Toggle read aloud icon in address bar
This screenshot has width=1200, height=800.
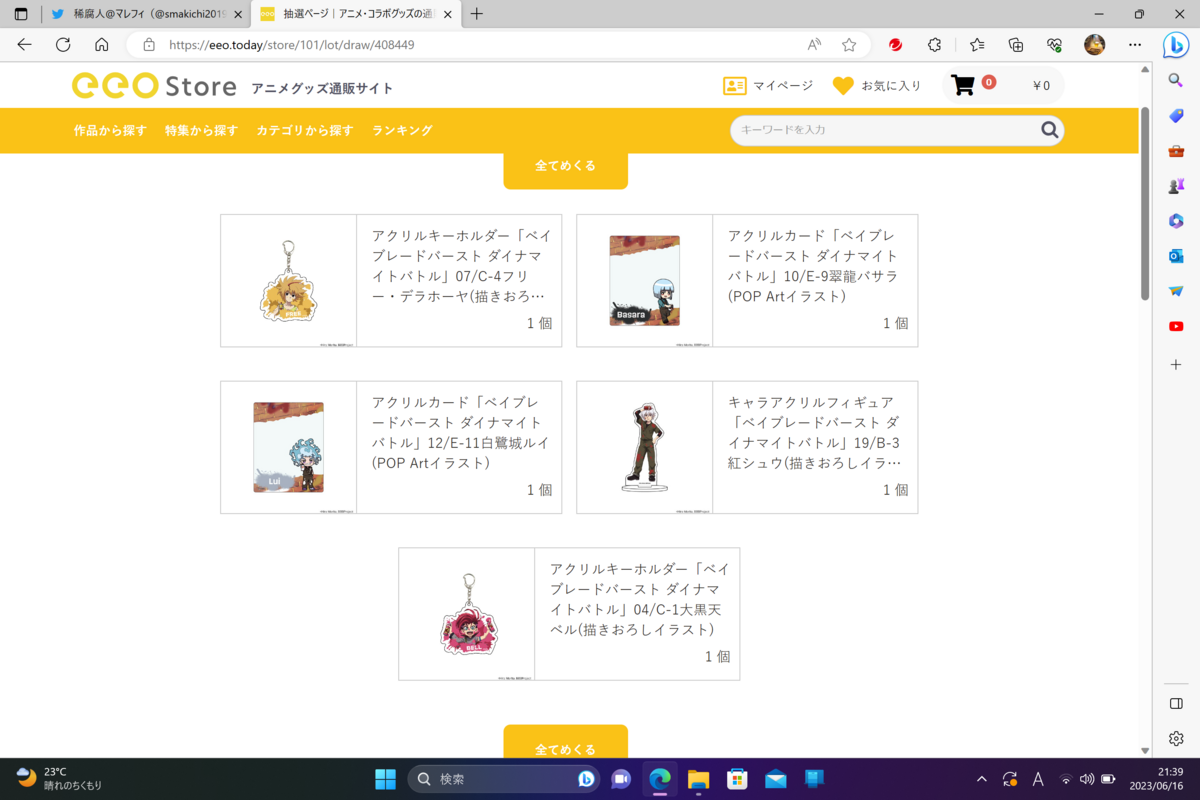pos(814,45)
